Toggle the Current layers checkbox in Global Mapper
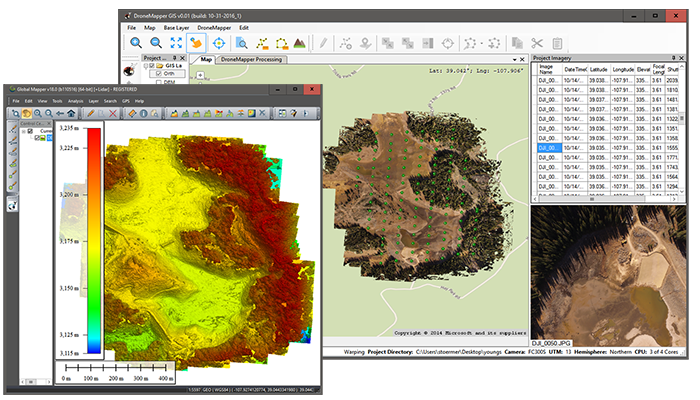700x400 pixels. (30, 131)
